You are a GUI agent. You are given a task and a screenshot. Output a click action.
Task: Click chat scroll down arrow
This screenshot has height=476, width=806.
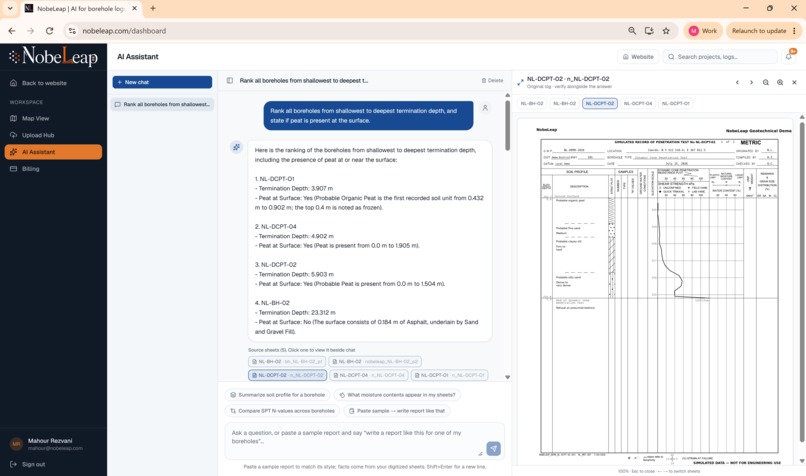(x=507, y=377)
